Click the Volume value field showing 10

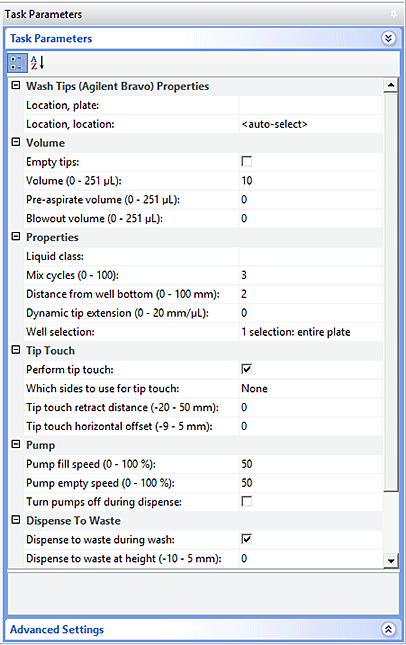(x=311, y=181)
